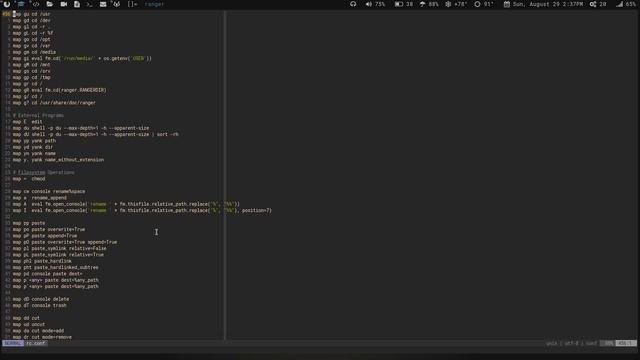Viewport: 640px width, 360px height.
Task: Click the 'paste_symlink relative=False' line
Action: pos(60,249)
